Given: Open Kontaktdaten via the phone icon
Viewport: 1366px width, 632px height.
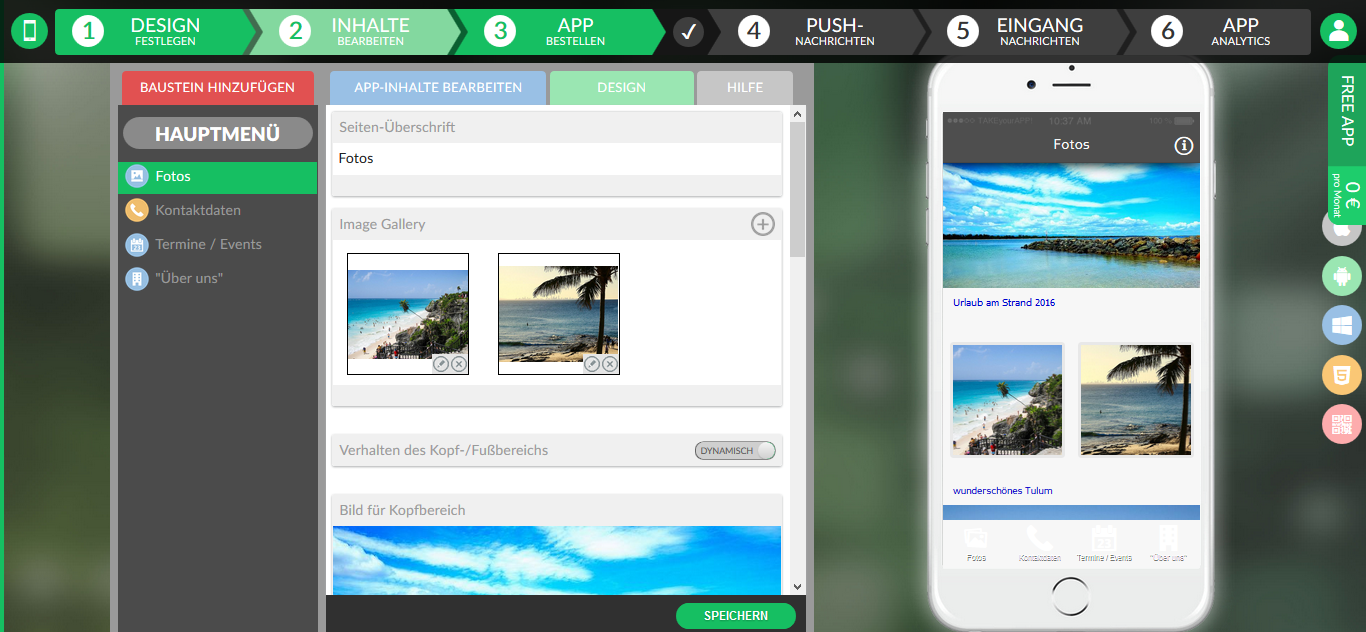Looking at the screenshot, I should [x=137, y=210].
